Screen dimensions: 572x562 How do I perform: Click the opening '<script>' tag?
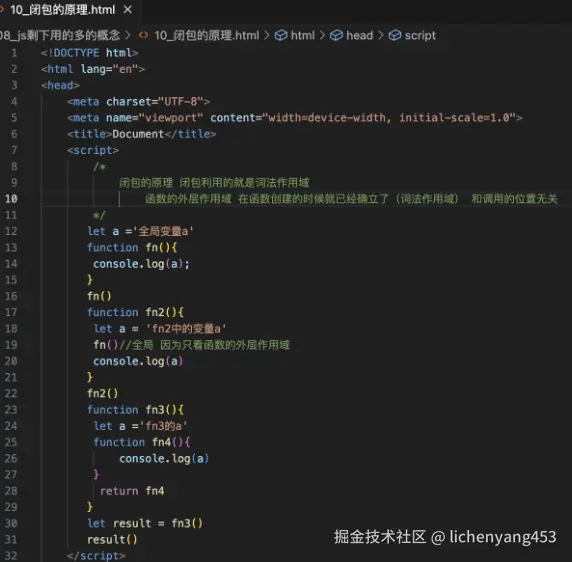[x=93, y=150]
